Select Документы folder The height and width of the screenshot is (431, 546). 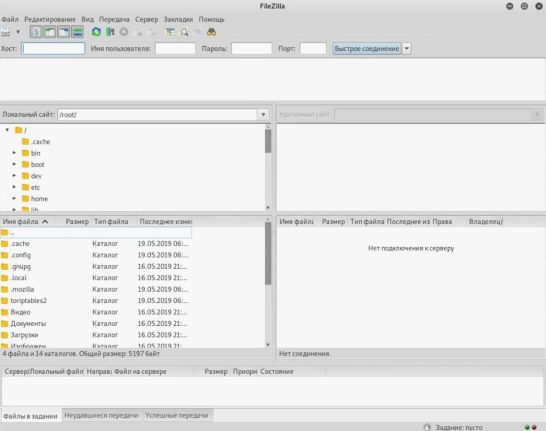96,323
